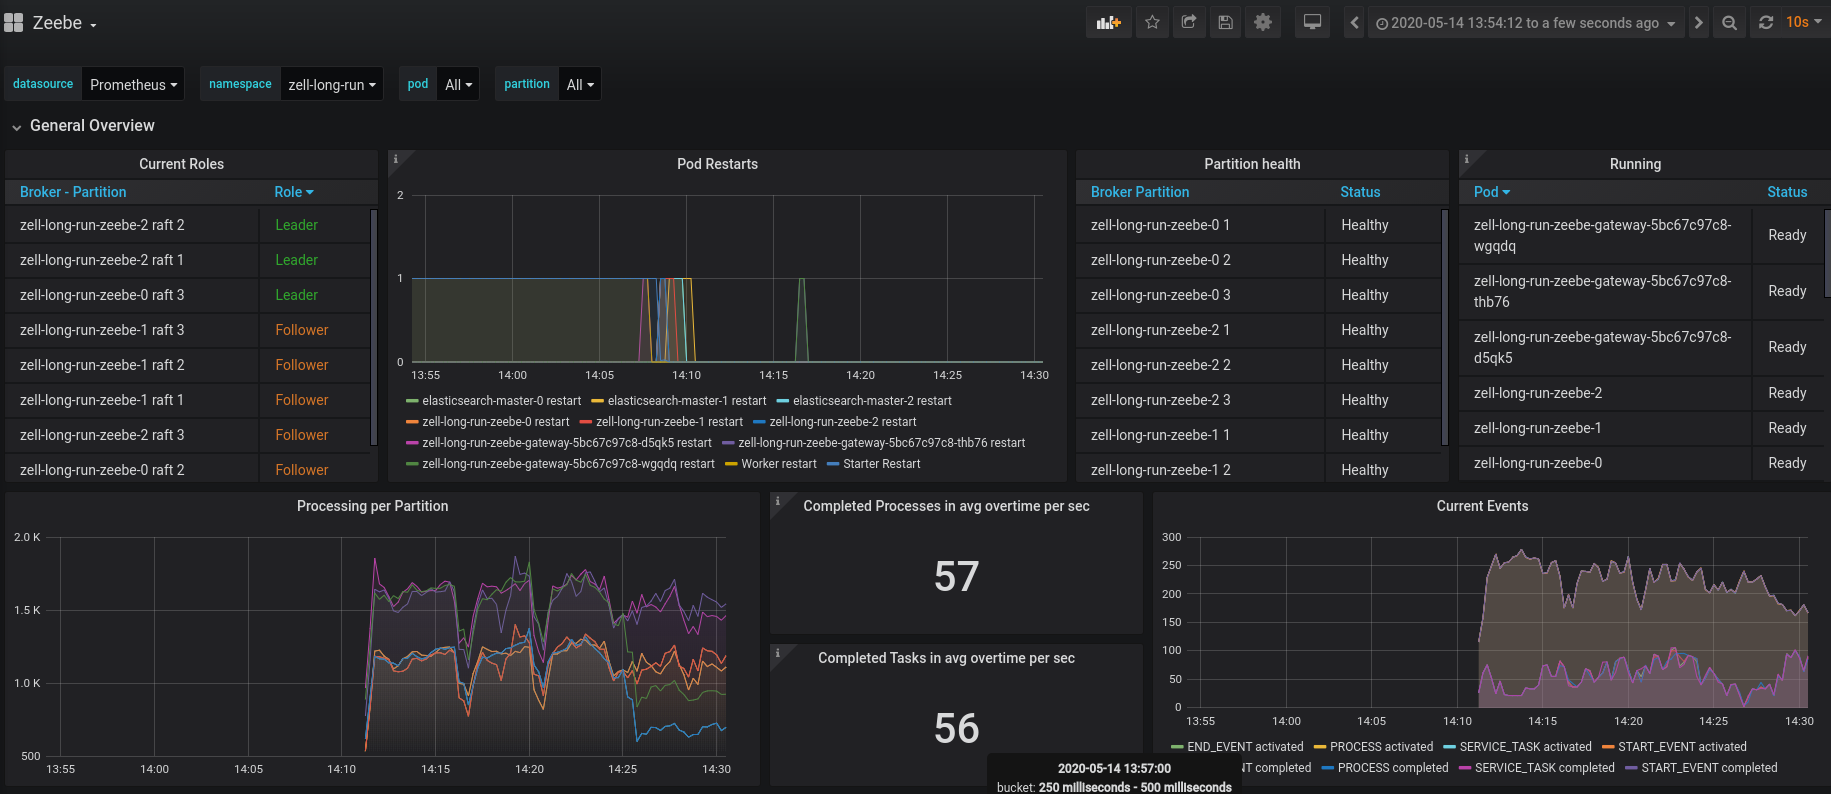Viewport: 1831px width, 794px height.
Task: Open Completed Tasks in avg overtime menu
Action: [946, 658]
